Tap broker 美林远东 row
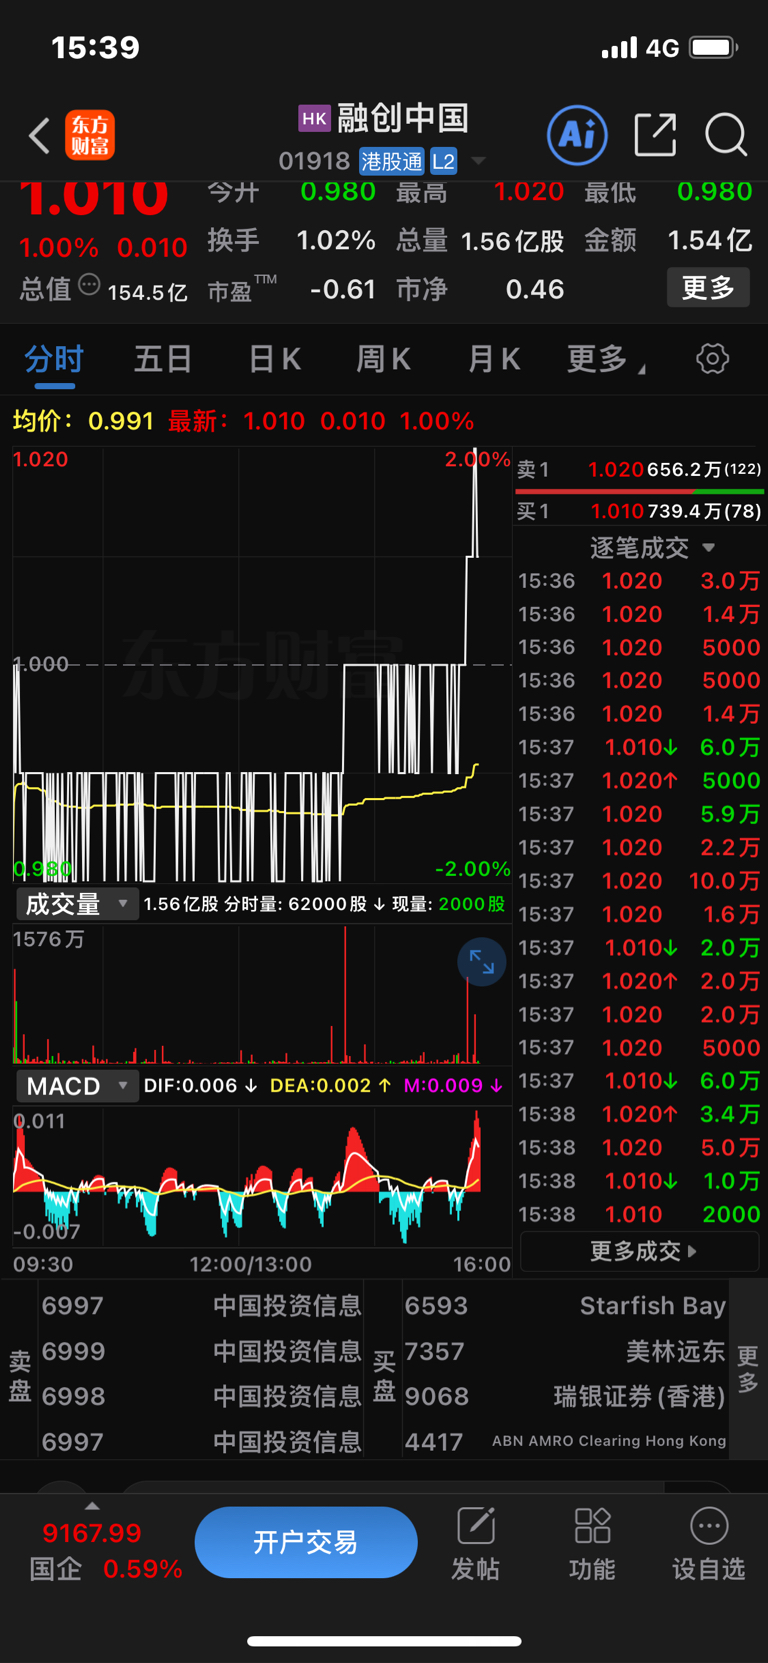This screenshot has width=768, height=1663. coord(565,1351)
